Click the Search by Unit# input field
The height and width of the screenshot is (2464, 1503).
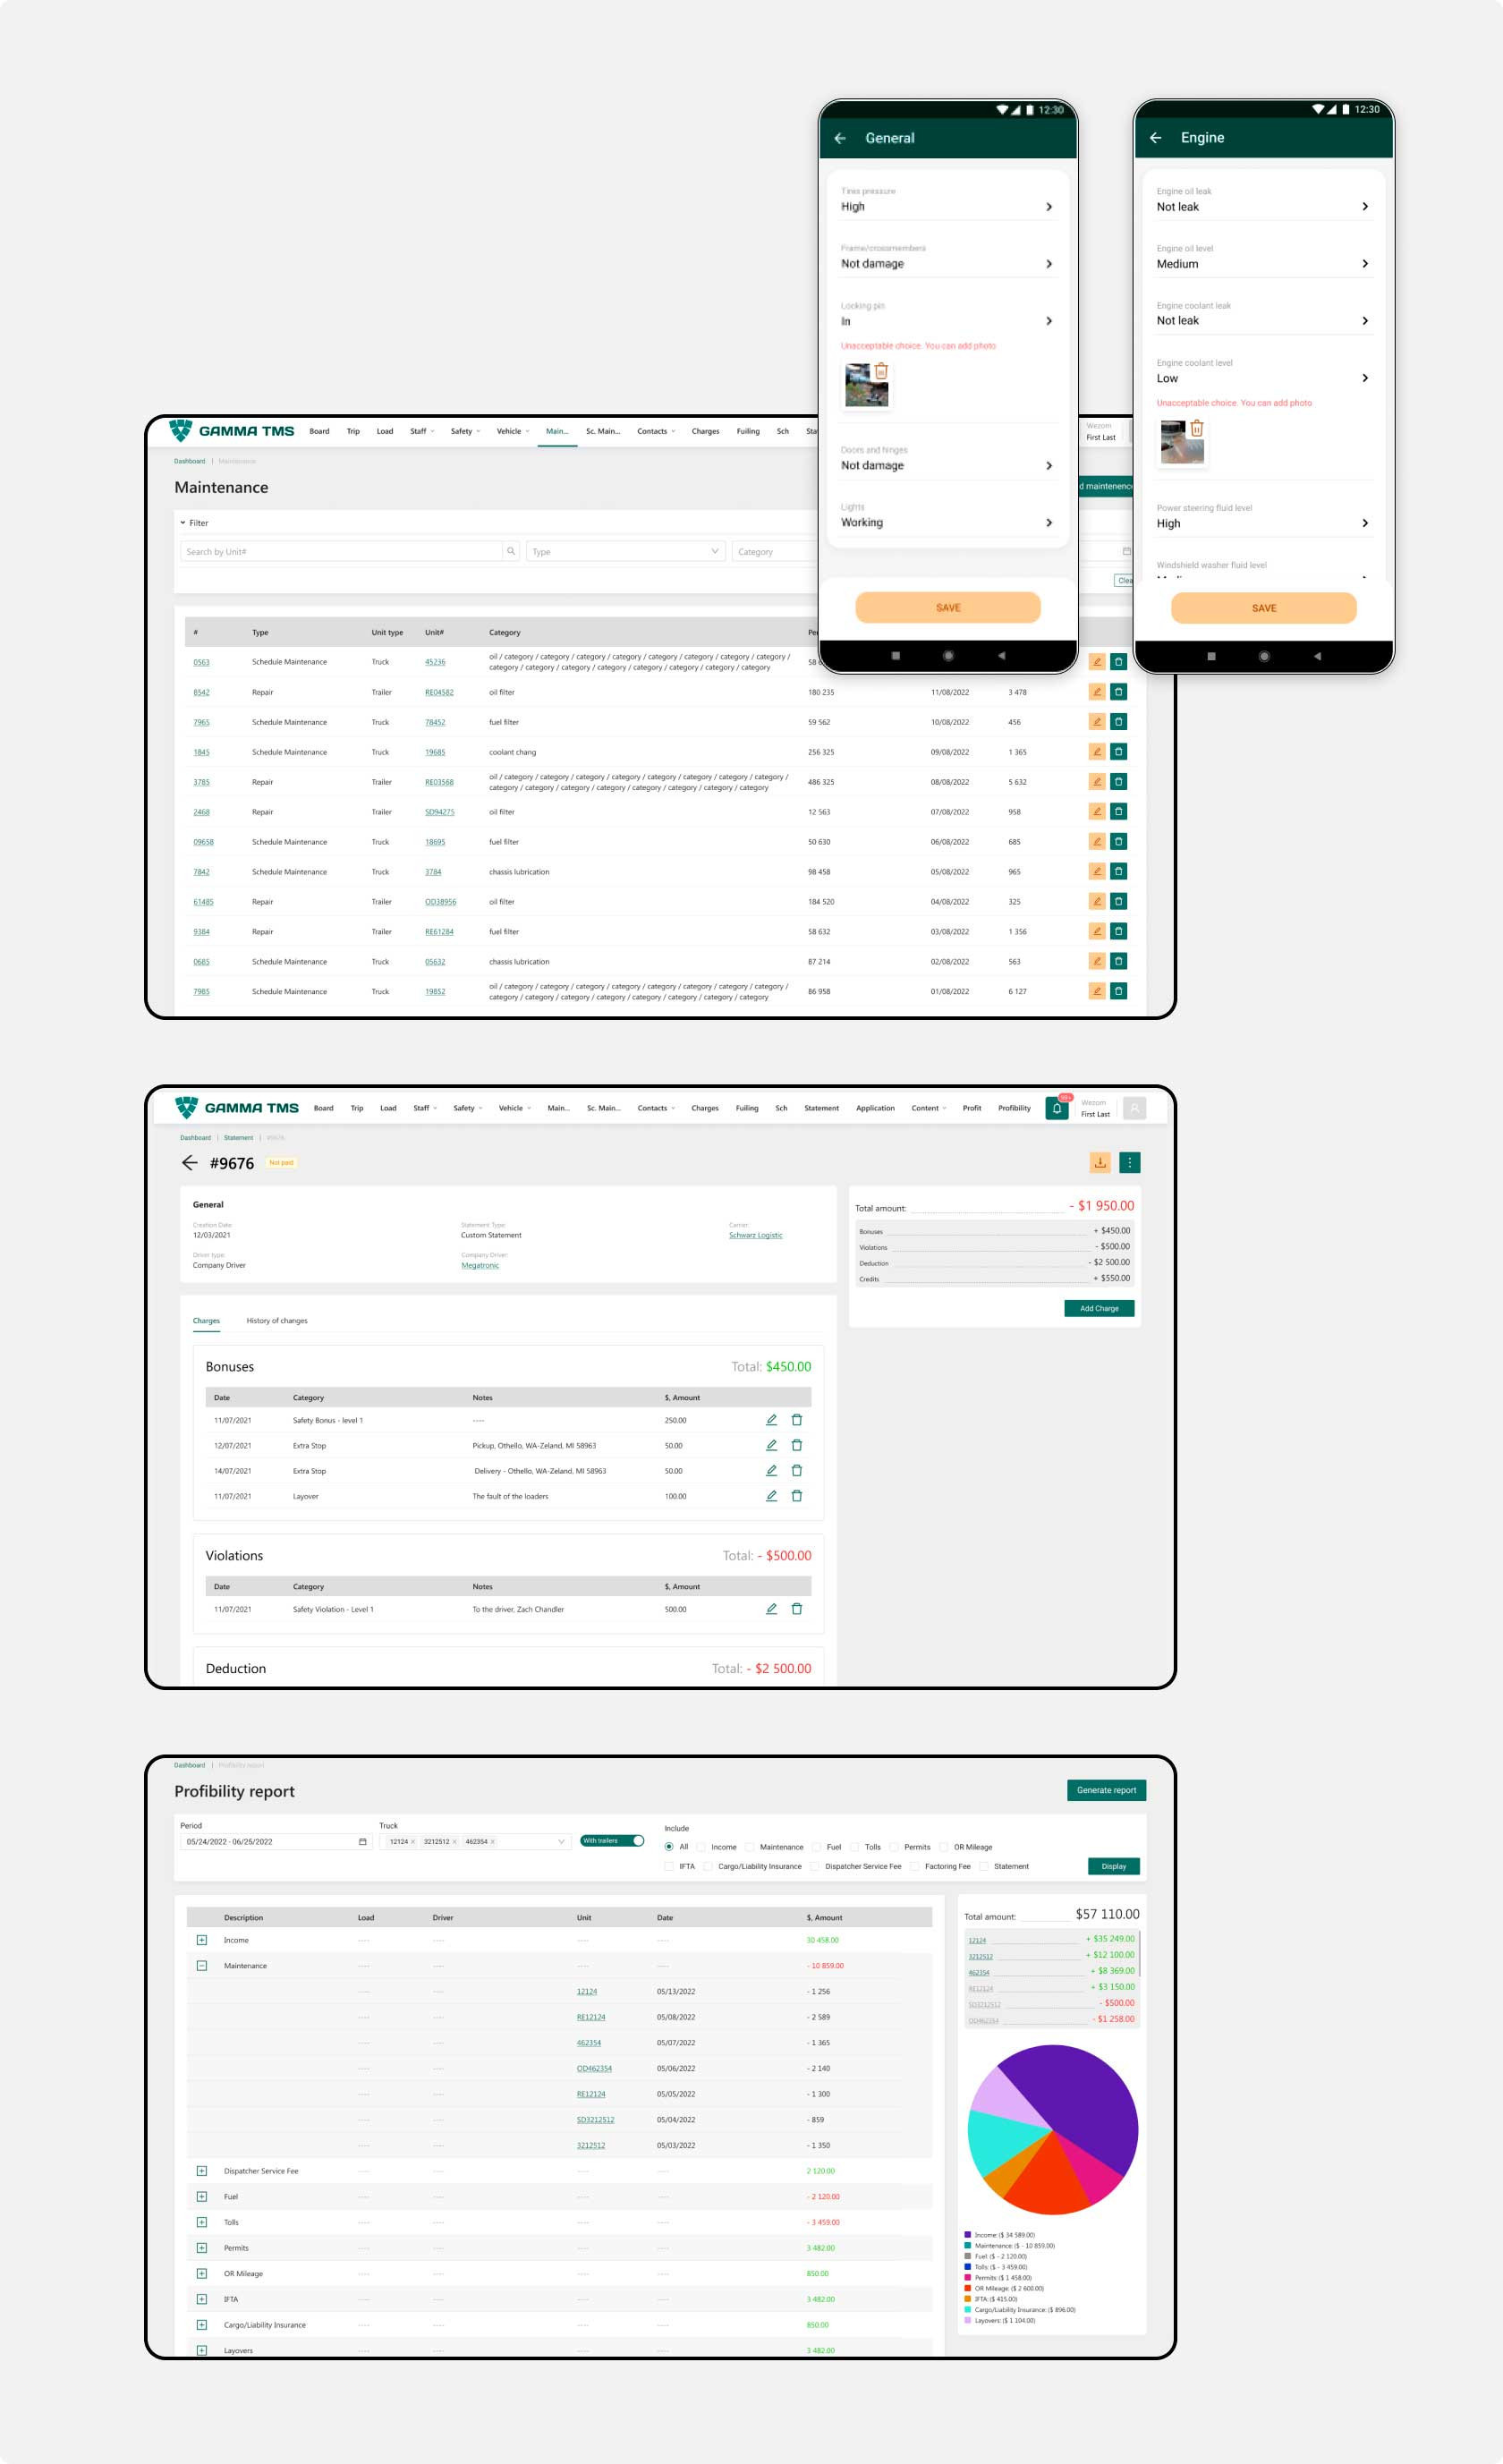(x=340, y=551)
